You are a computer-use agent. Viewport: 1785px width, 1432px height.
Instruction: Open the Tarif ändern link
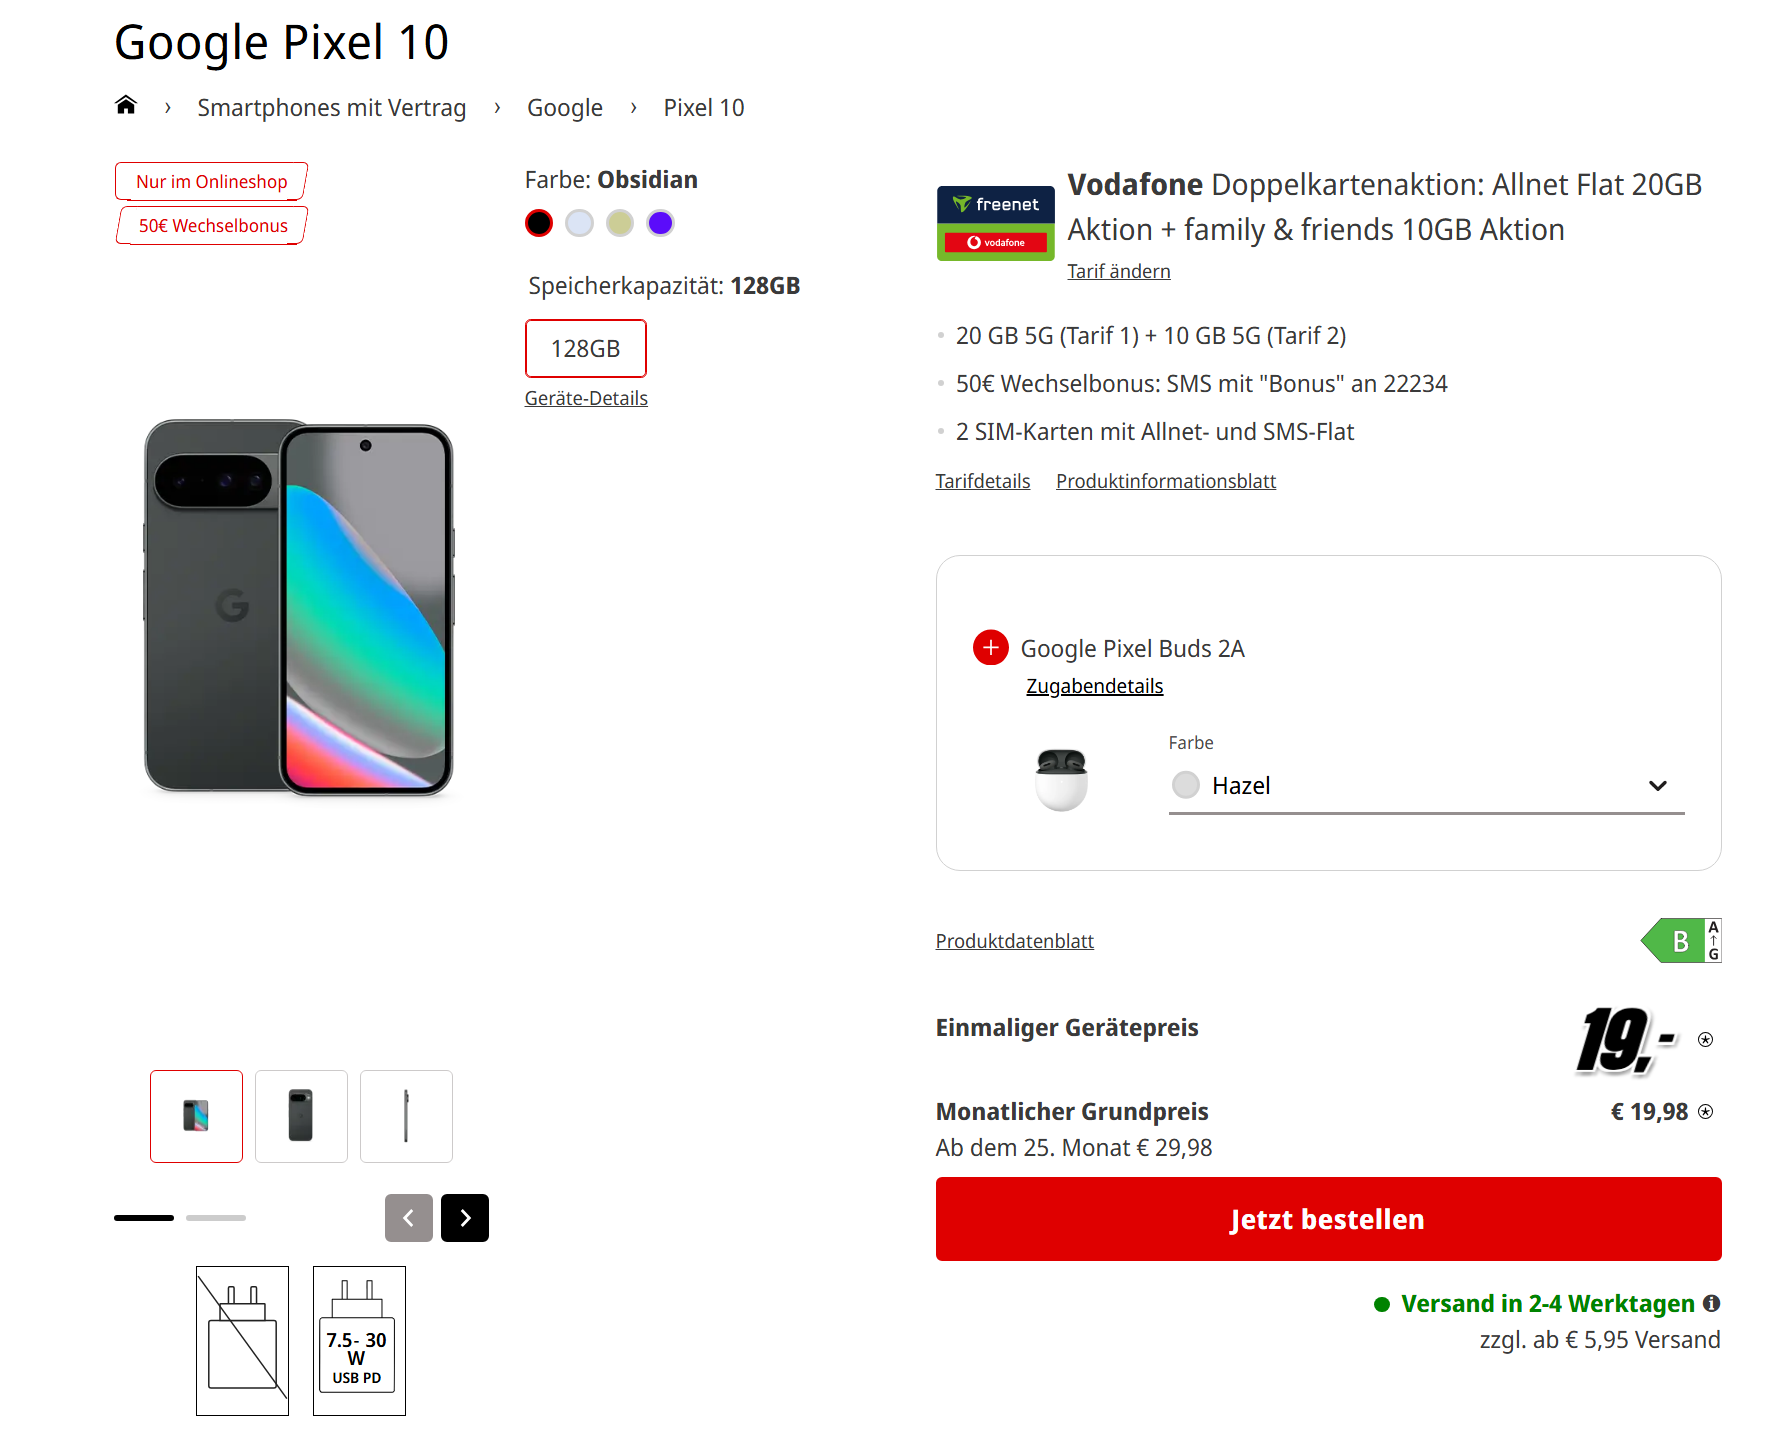pos(1118,272)
